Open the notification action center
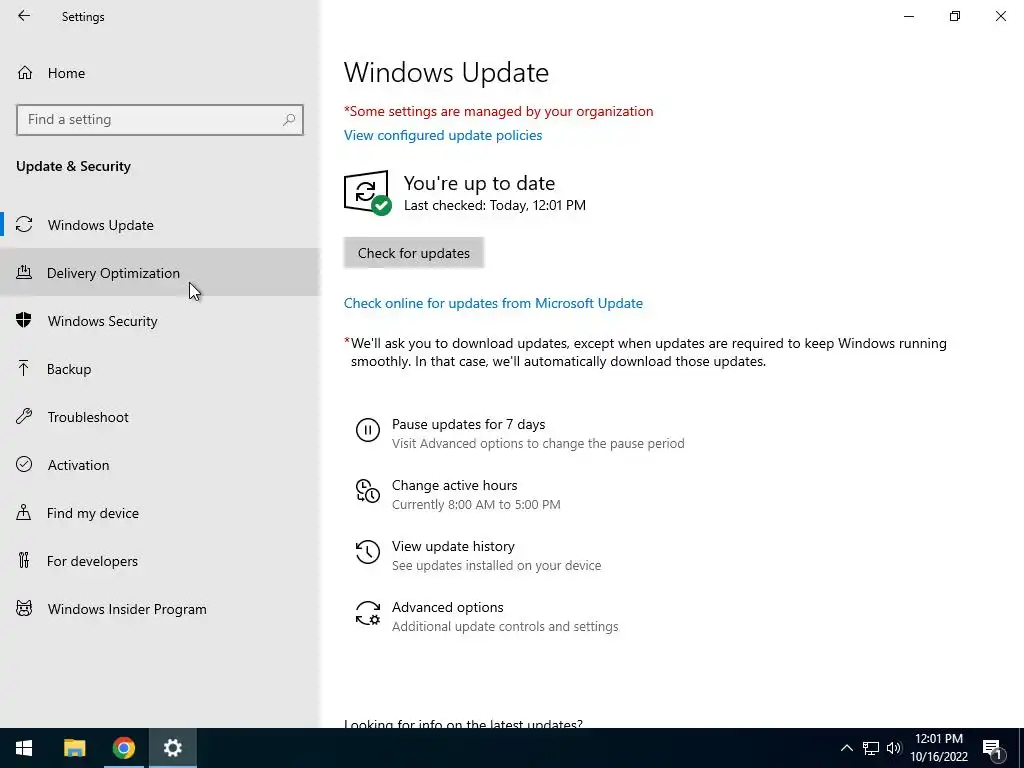Screen dimensions: 1024x768 (x=993, y=748)
